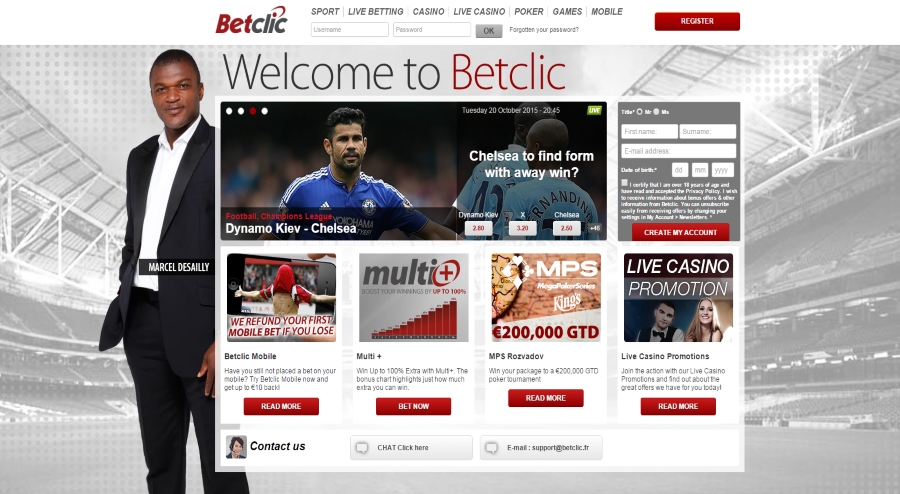Click the red REGISTER button
This screenshot has width=900, height=494.
(697, 21)
